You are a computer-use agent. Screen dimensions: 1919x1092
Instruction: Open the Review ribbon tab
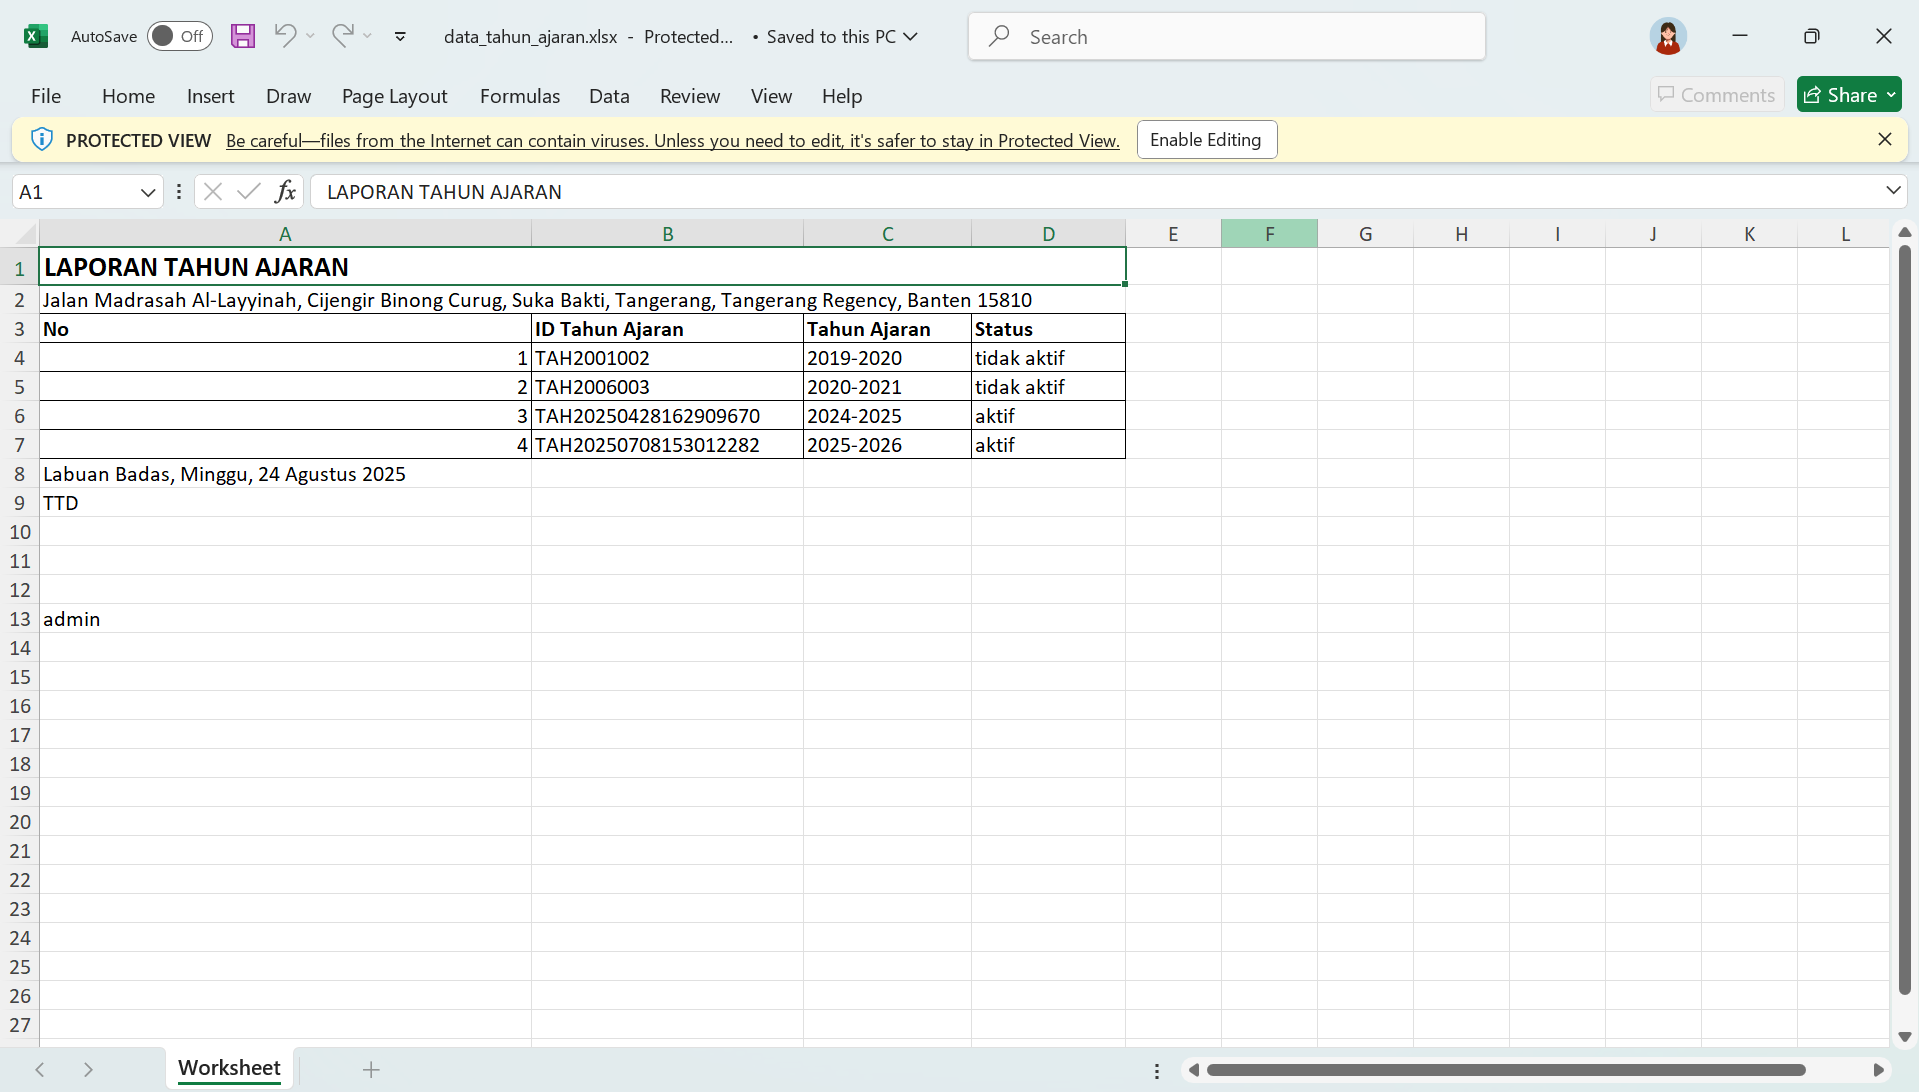pos(689,96)
